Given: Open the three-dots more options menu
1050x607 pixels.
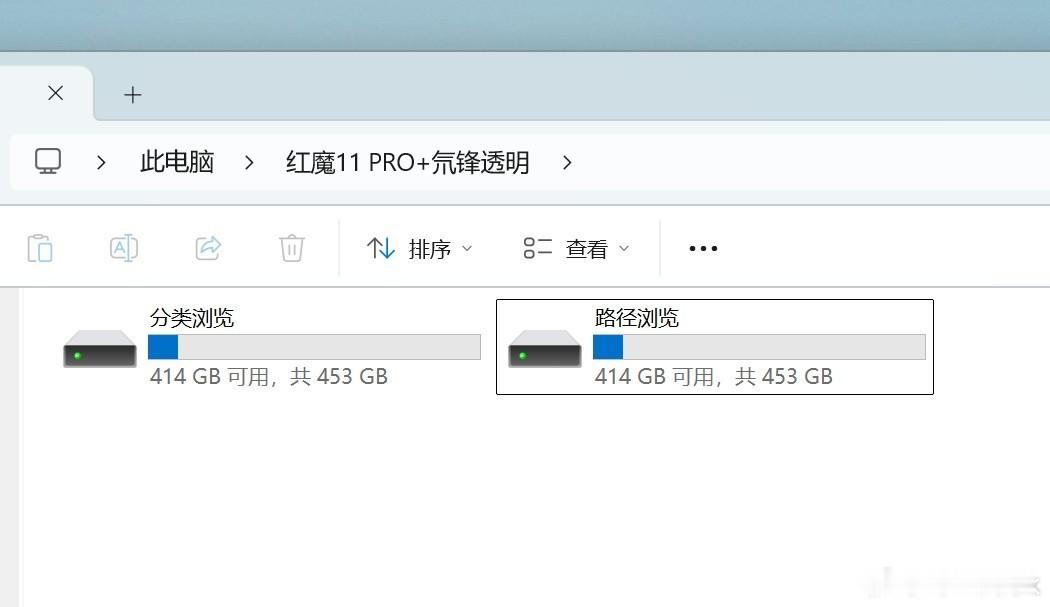Looking at the screenshot, I should point(703,249).
